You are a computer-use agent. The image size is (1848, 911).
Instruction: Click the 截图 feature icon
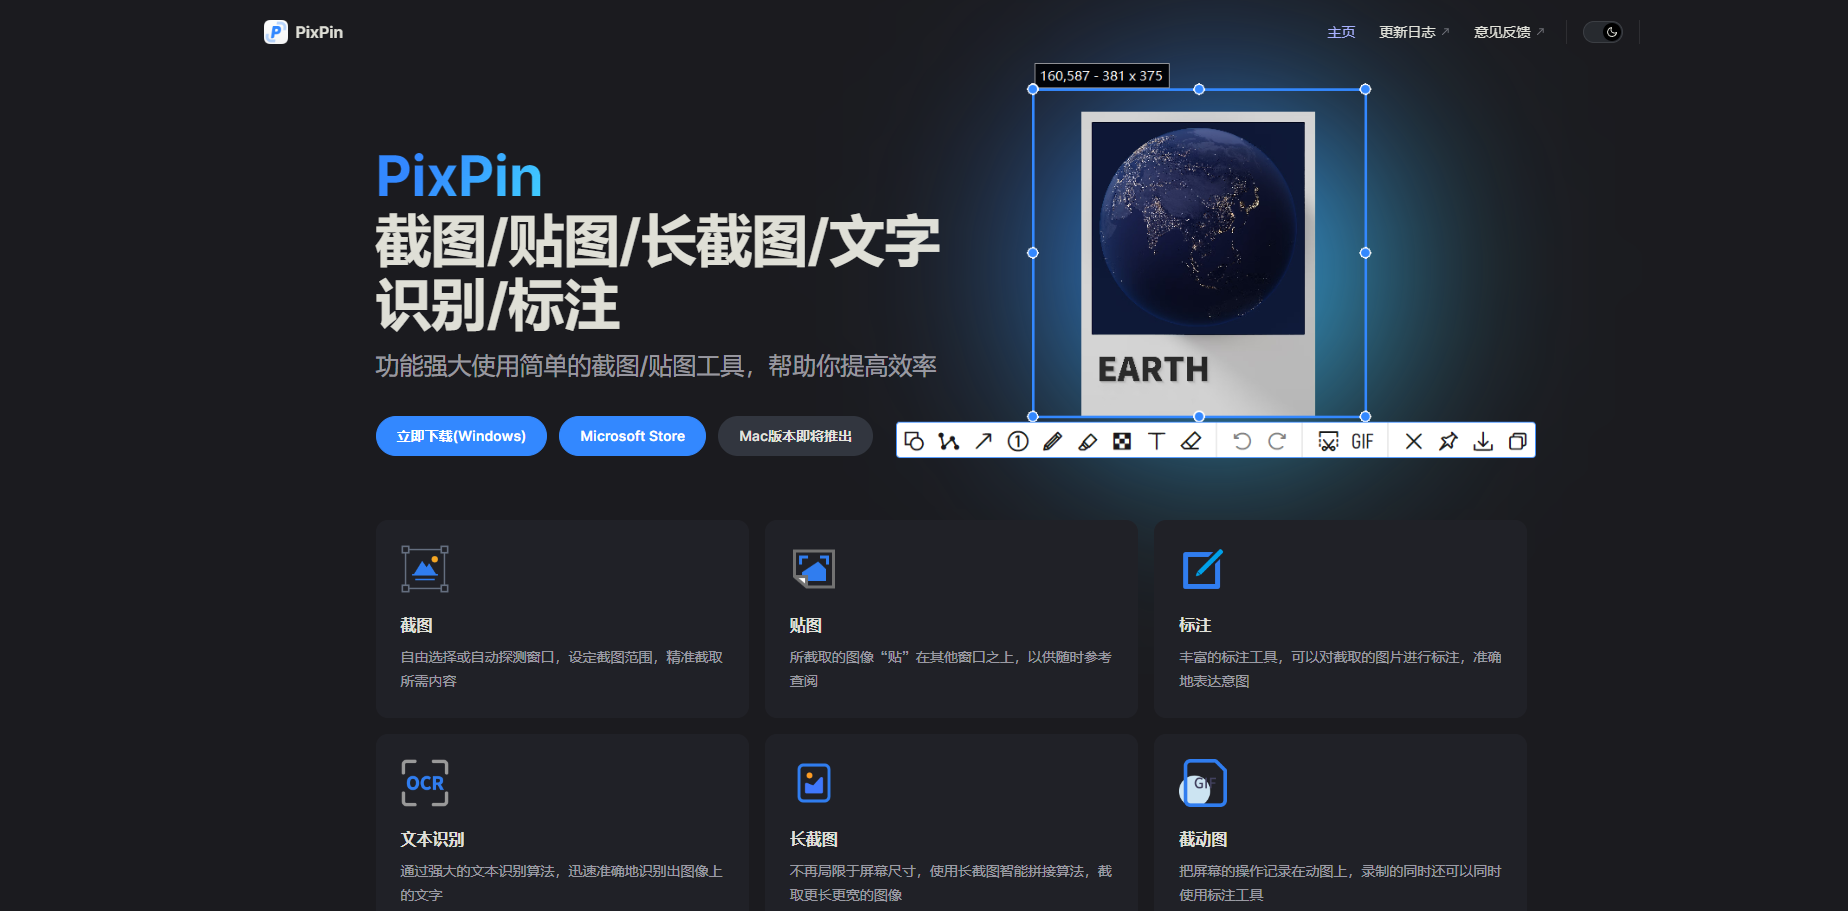(x=425, y=569)
